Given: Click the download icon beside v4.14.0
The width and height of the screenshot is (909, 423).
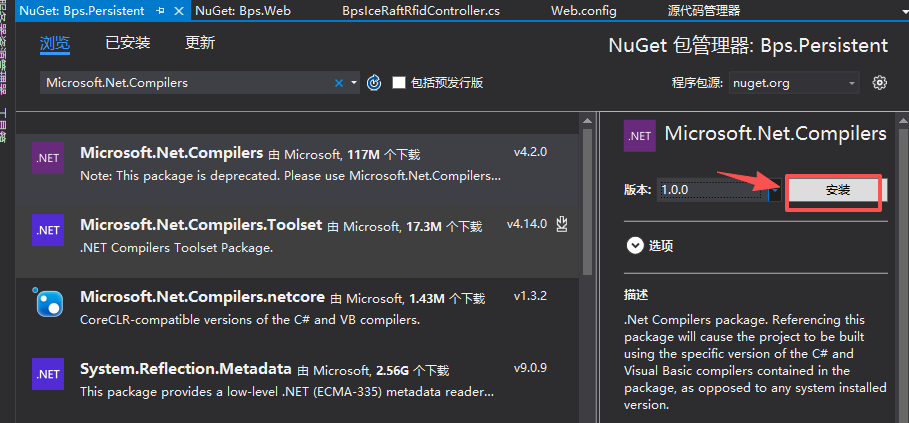Looking at the screenshot, I should (561, 224).
